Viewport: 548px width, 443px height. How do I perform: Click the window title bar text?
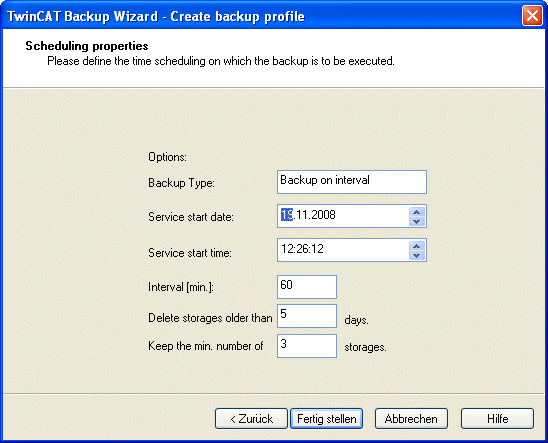pos(156,16)
